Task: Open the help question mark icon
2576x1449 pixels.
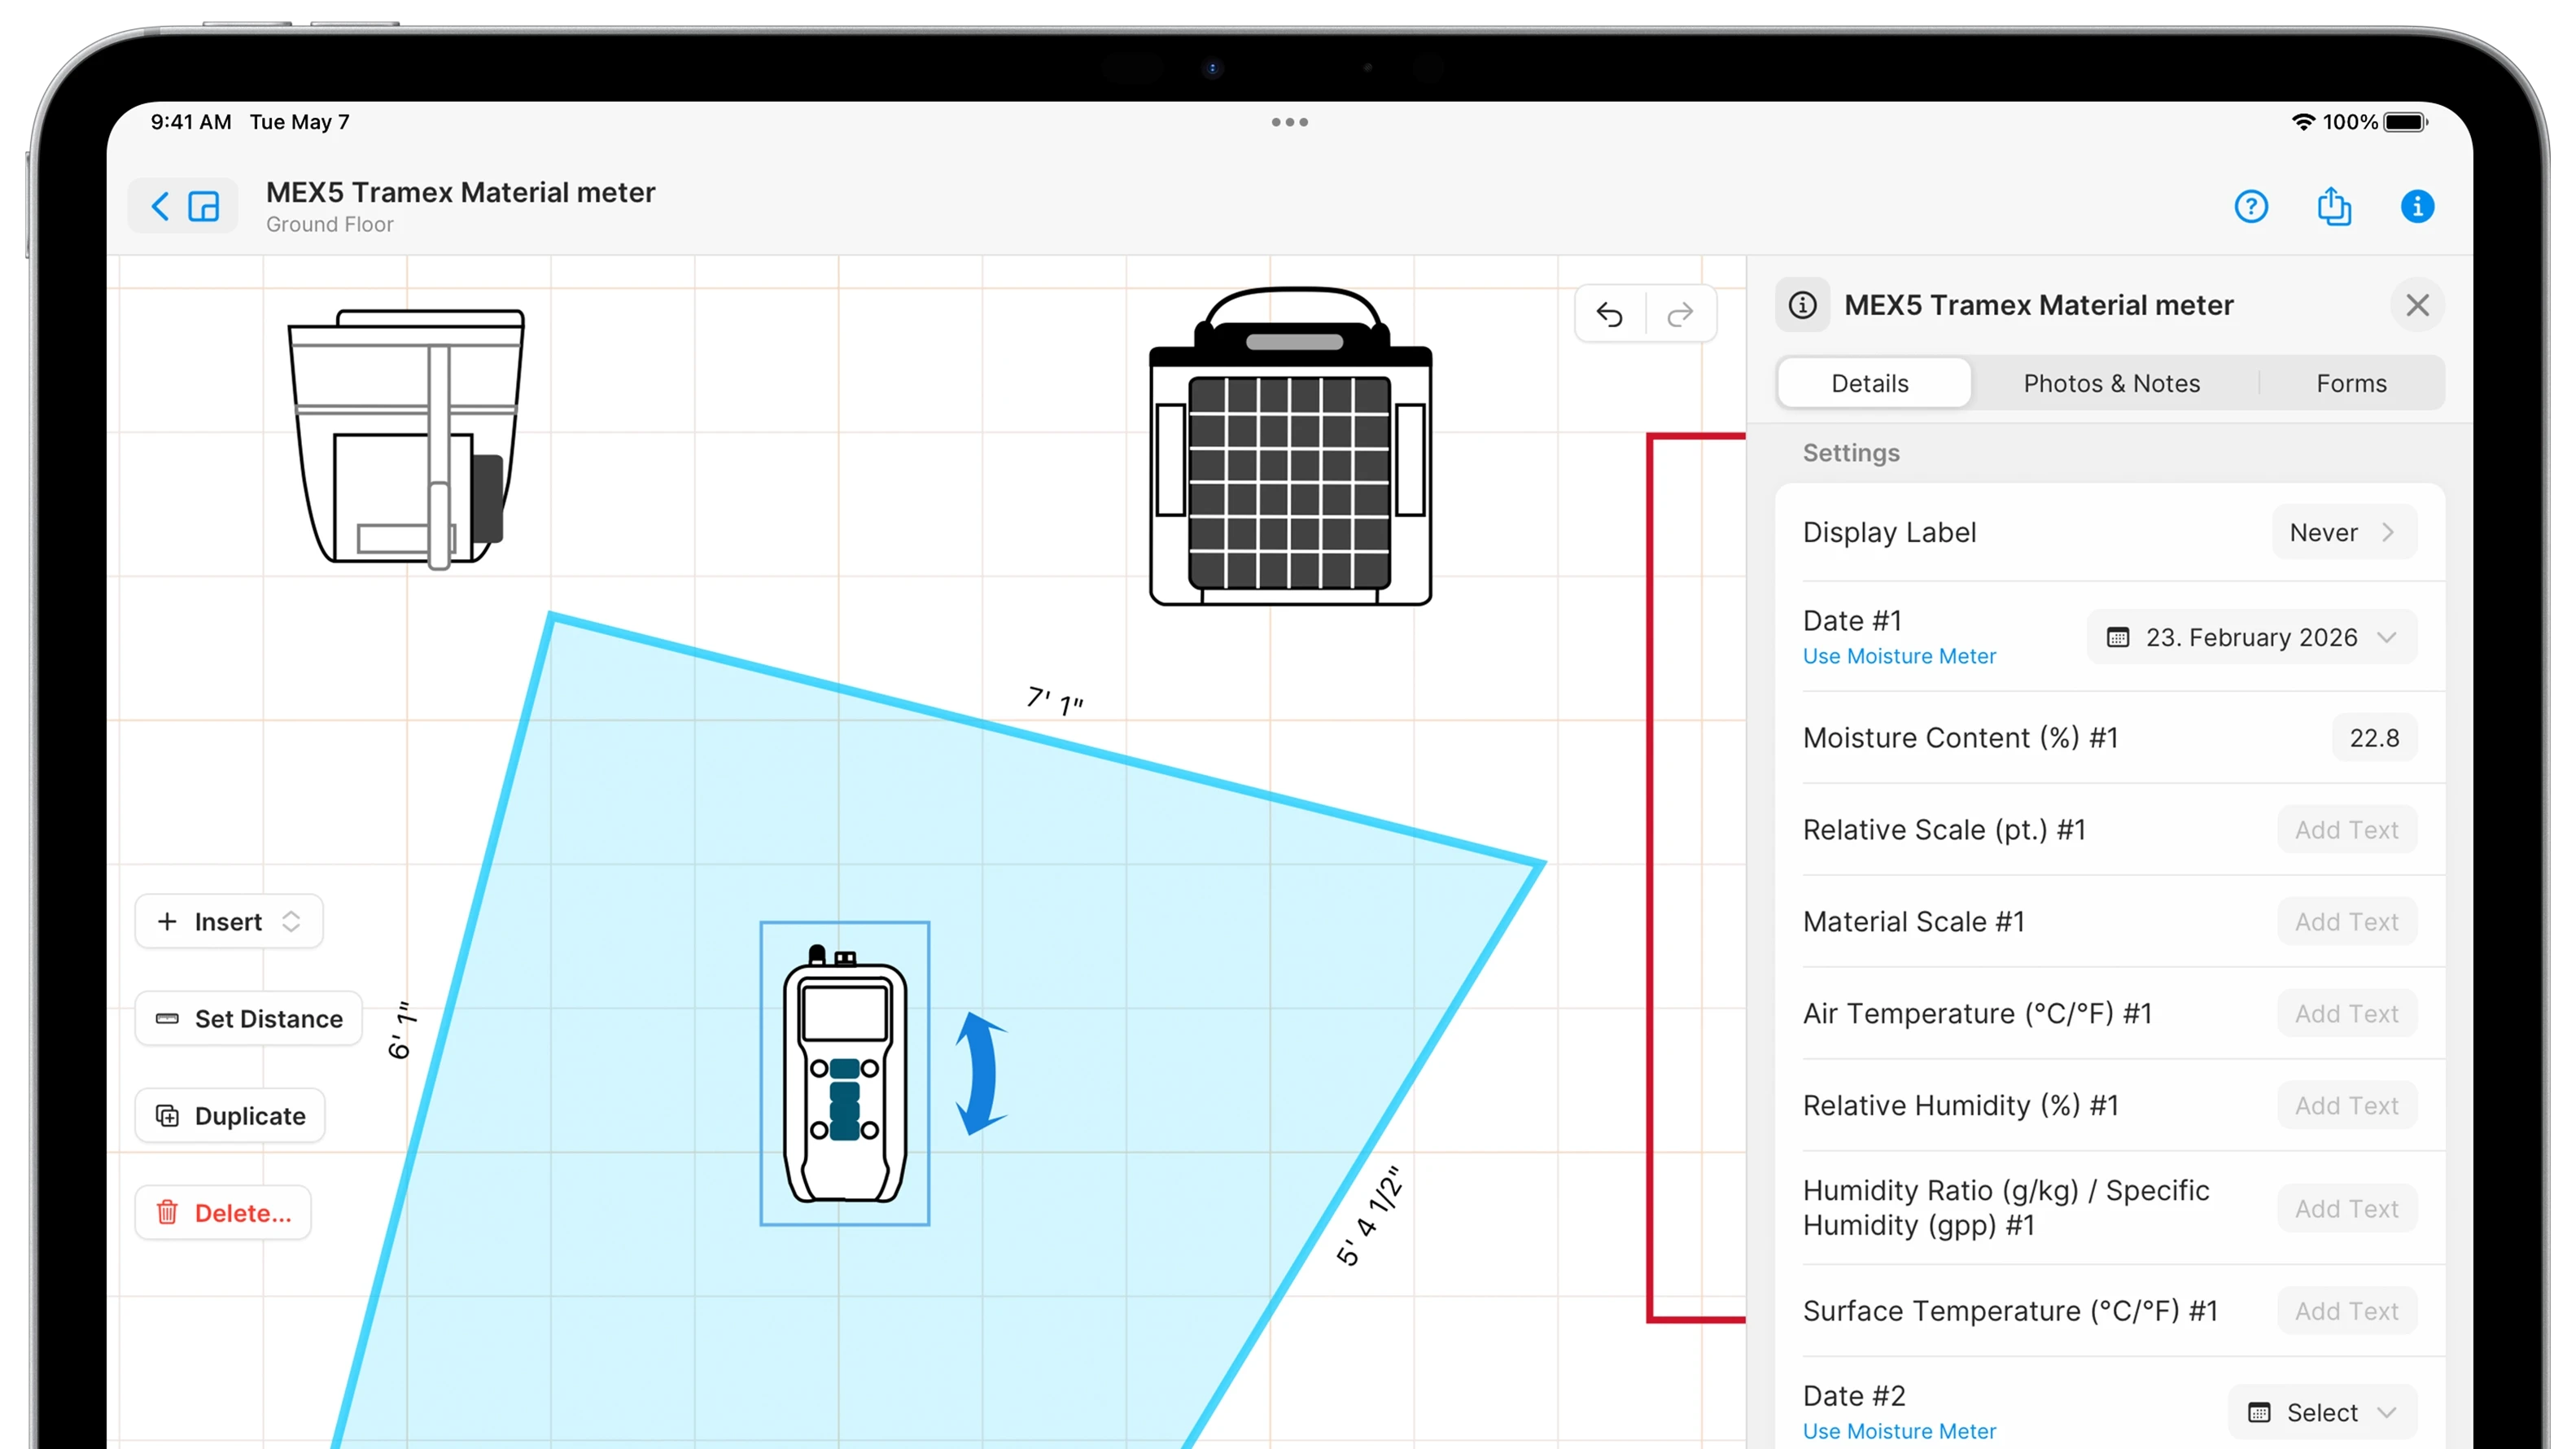Action: click(x=2250, y=207)
